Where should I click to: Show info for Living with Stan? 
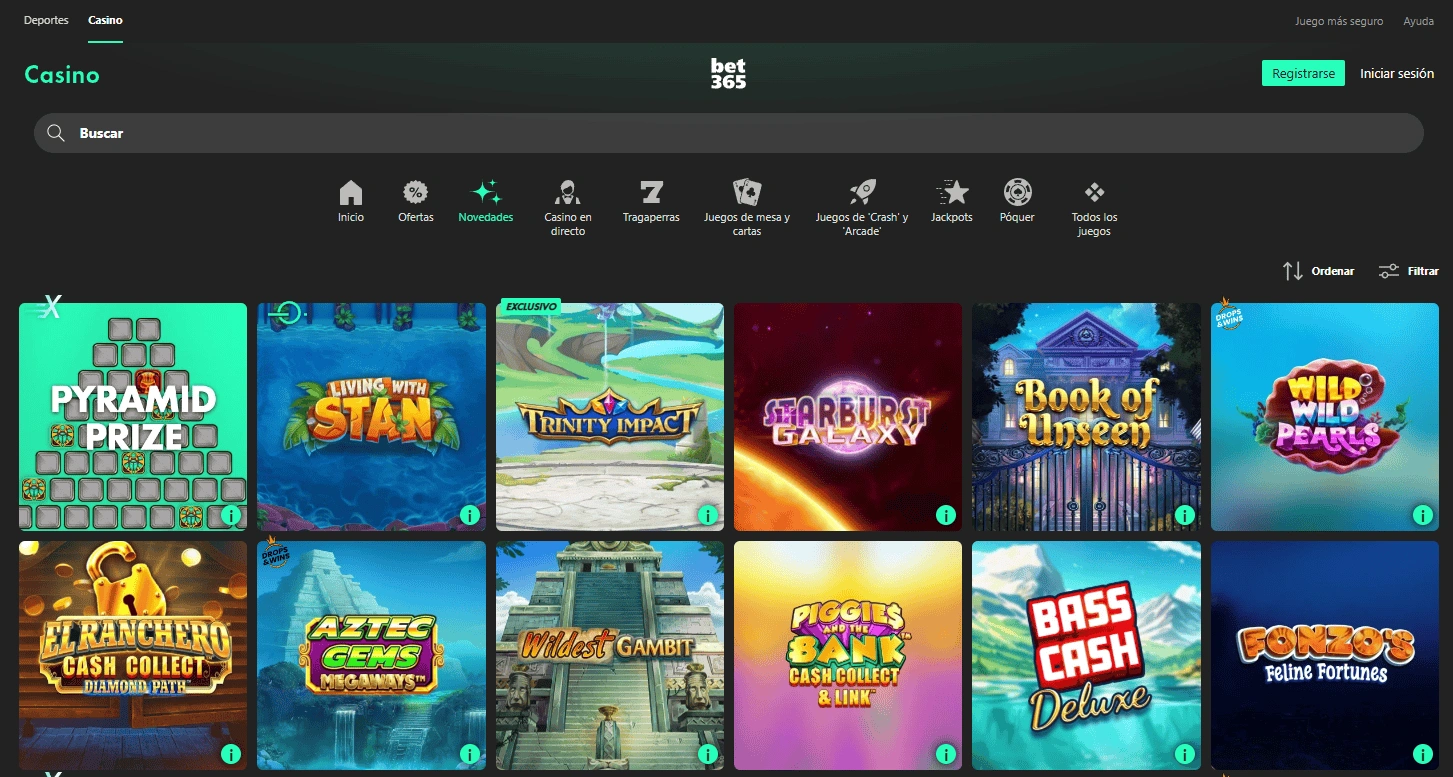(470, 515)
